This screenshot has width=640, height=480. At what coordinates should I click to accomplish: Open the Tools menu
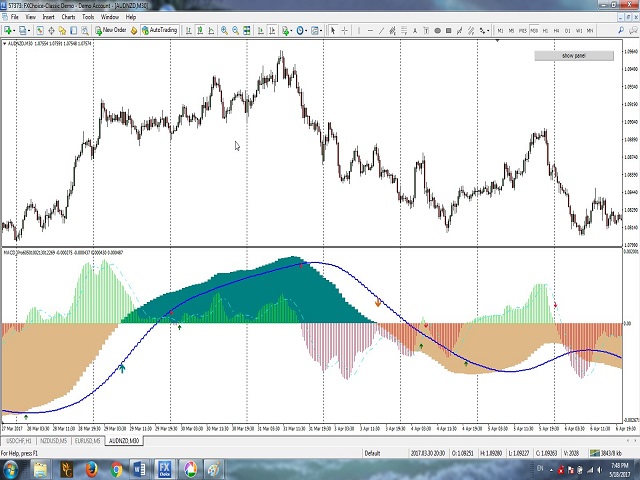88,17
